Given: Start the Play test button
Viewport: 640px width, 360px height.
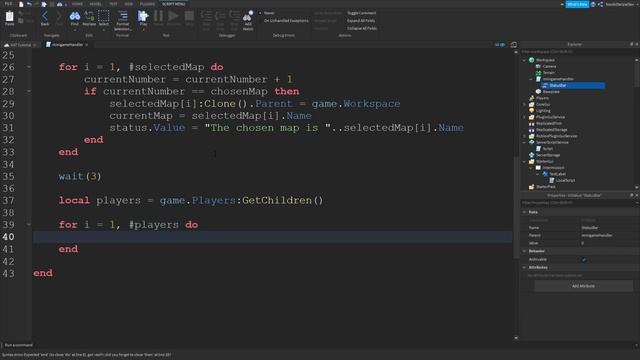Looking at the screenshot, I should (143, 17).
